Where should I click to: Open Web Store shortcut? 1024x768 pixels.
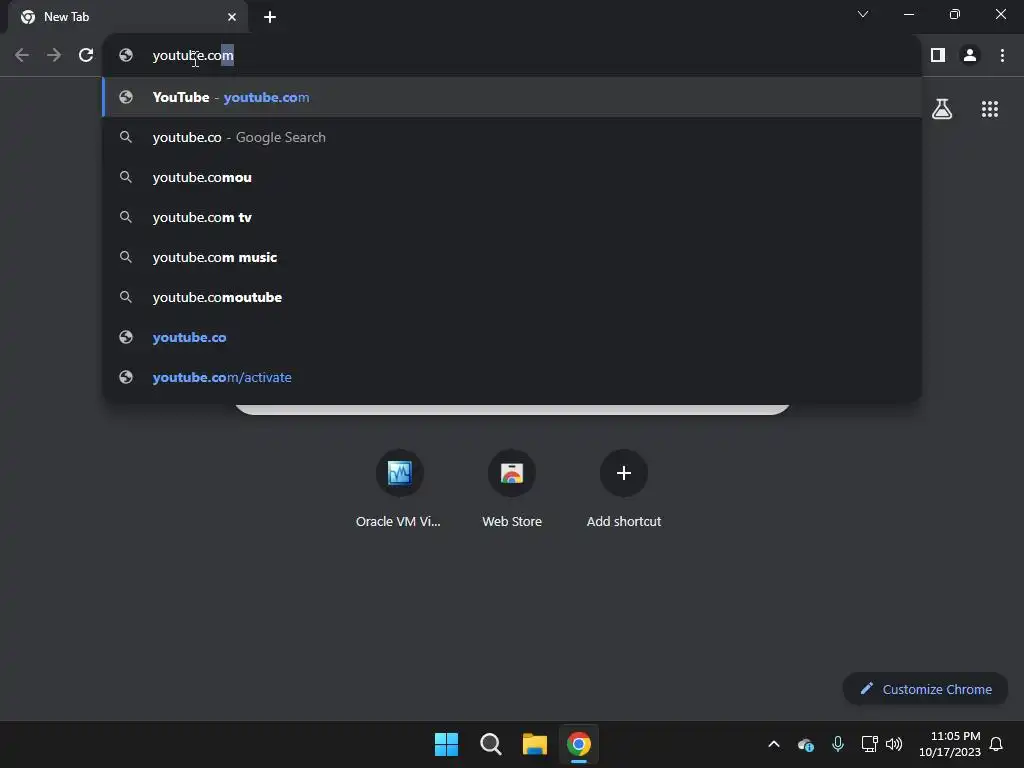coord(512,489)
